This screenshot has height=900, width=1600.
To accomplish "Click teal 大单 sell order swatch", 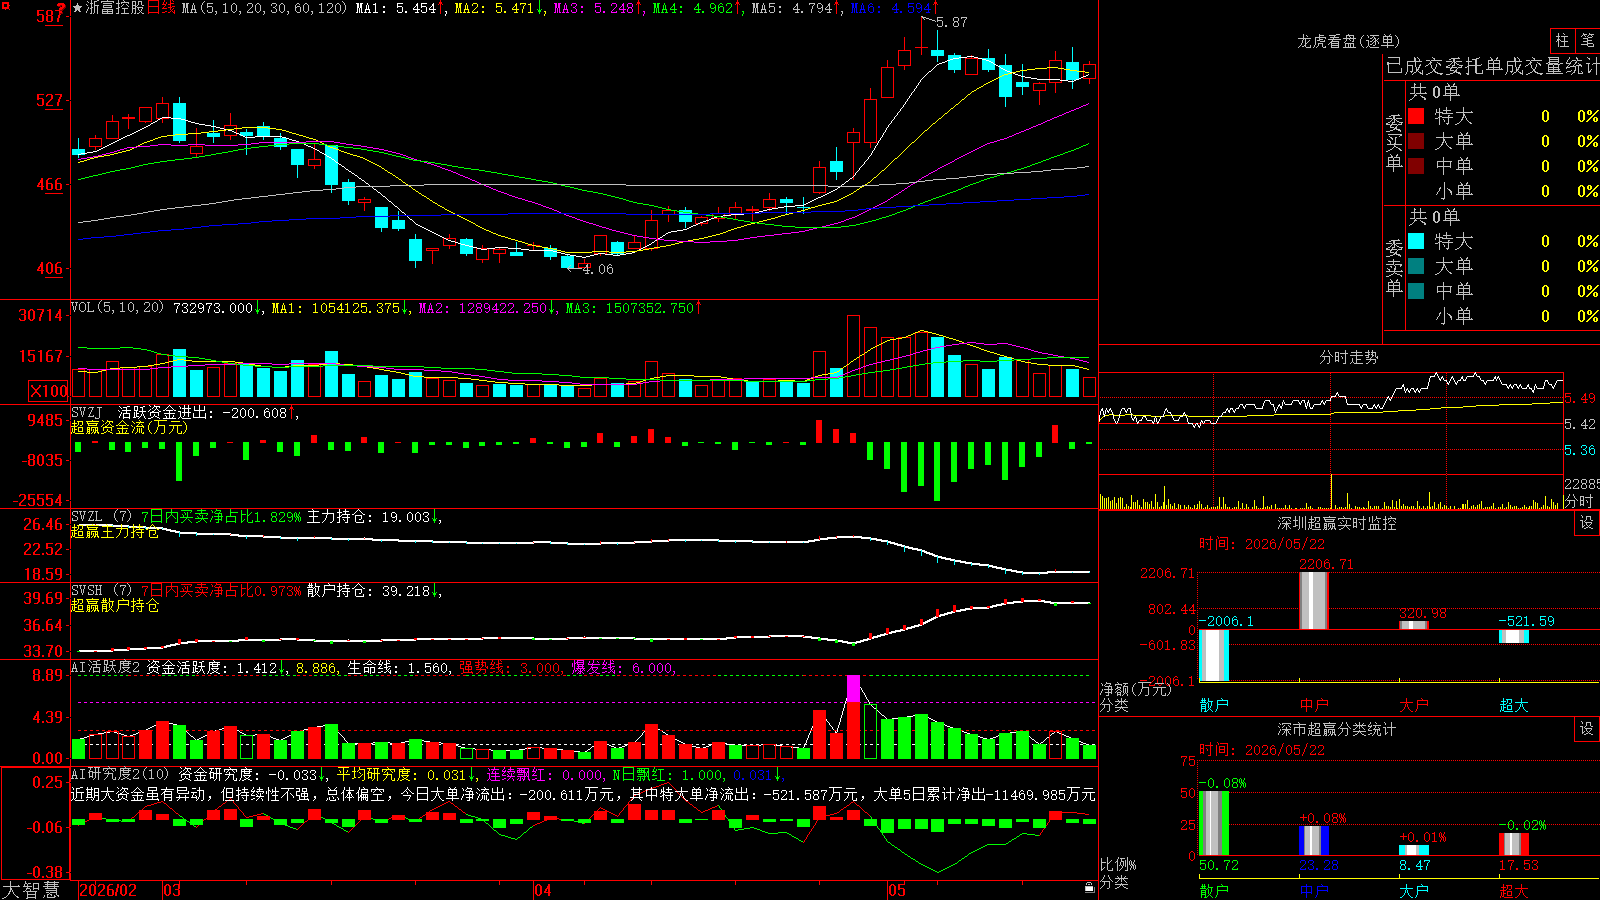I will [x=1416, y=266].
